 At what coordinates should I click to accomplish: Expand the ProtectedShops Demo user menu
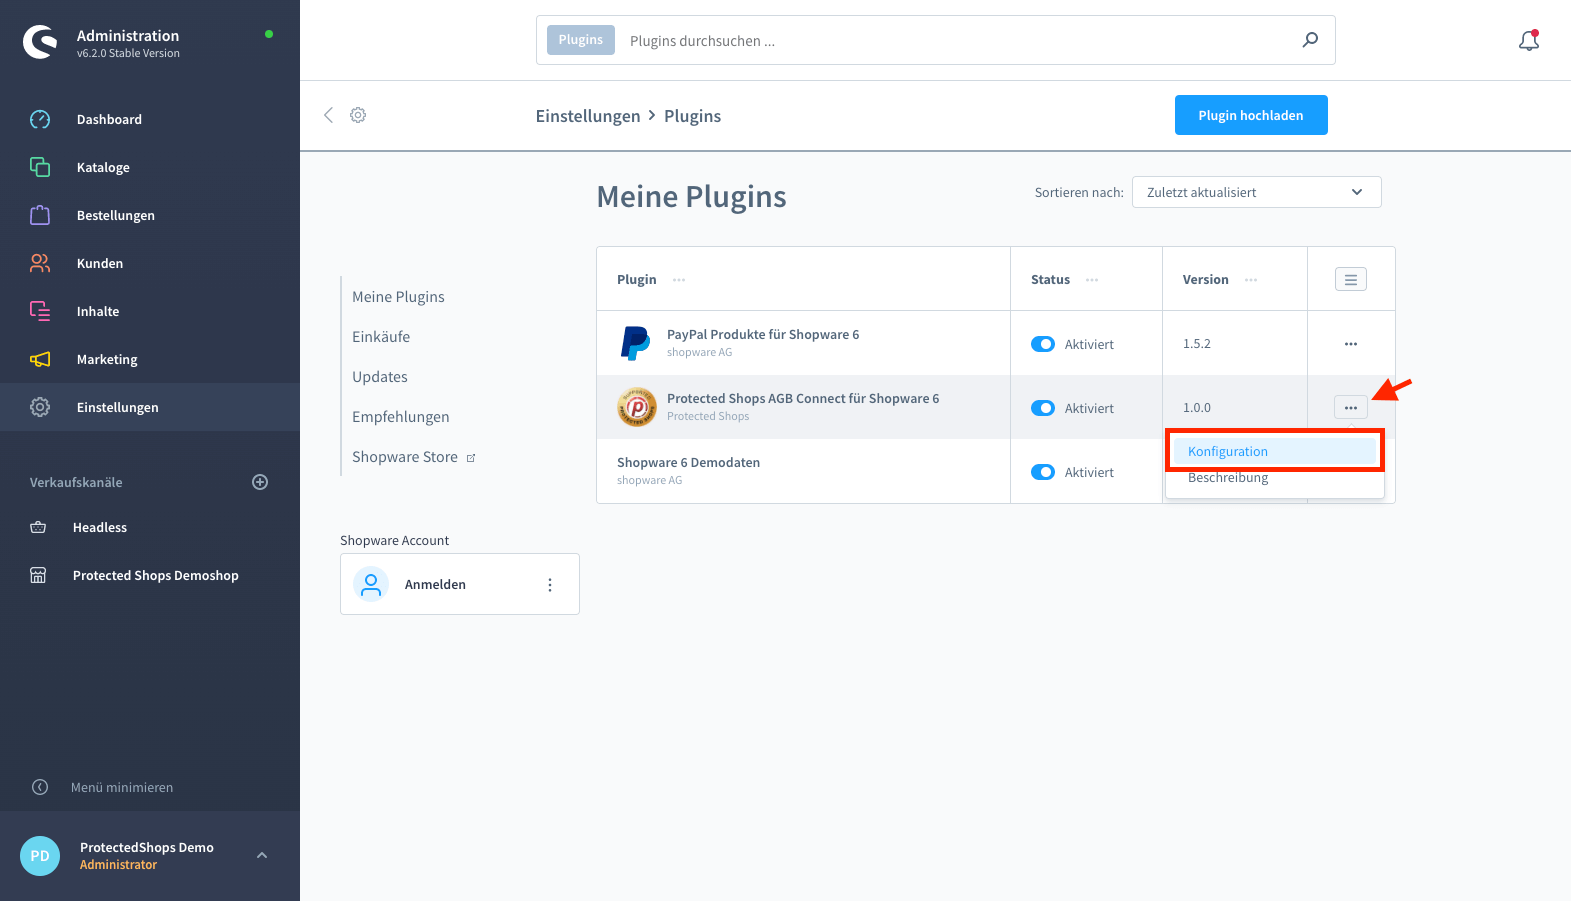coord(262,855)
